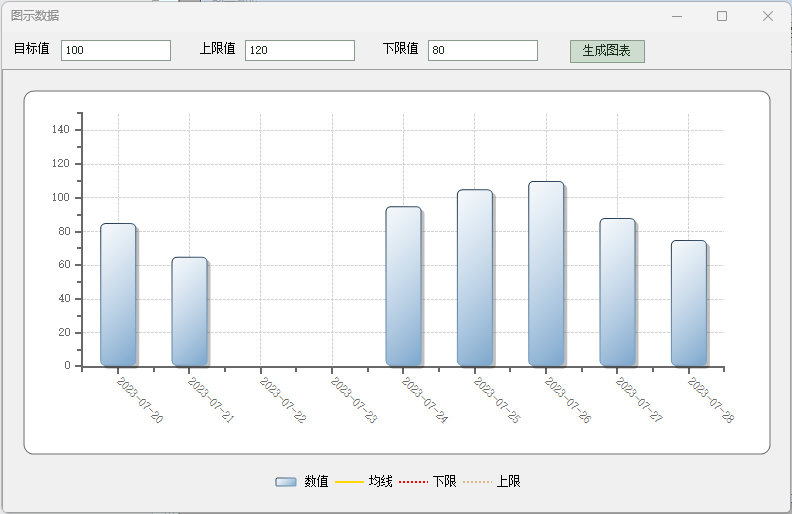This screenshot has width=792, height=514.
Task: Click the 目标值 input field
Action: pyautogui.click(x=116, y=50)
